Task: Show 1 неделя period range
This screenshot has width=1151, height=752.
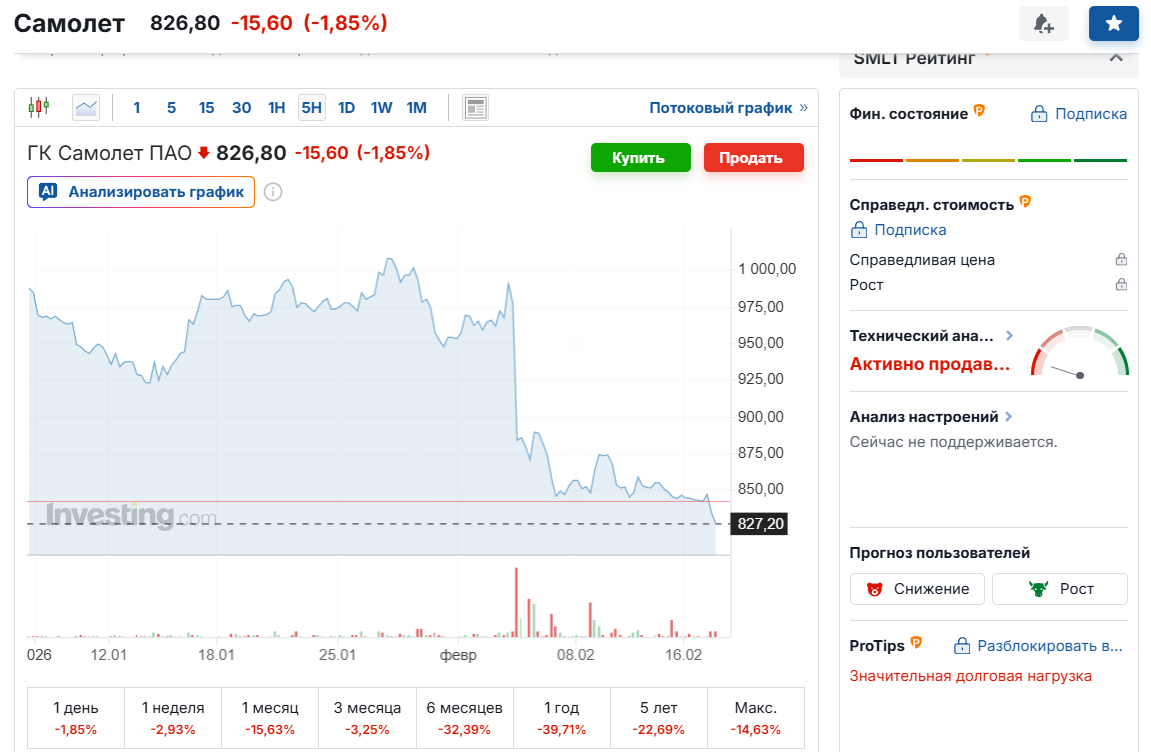Action: [x=173, y=717]
